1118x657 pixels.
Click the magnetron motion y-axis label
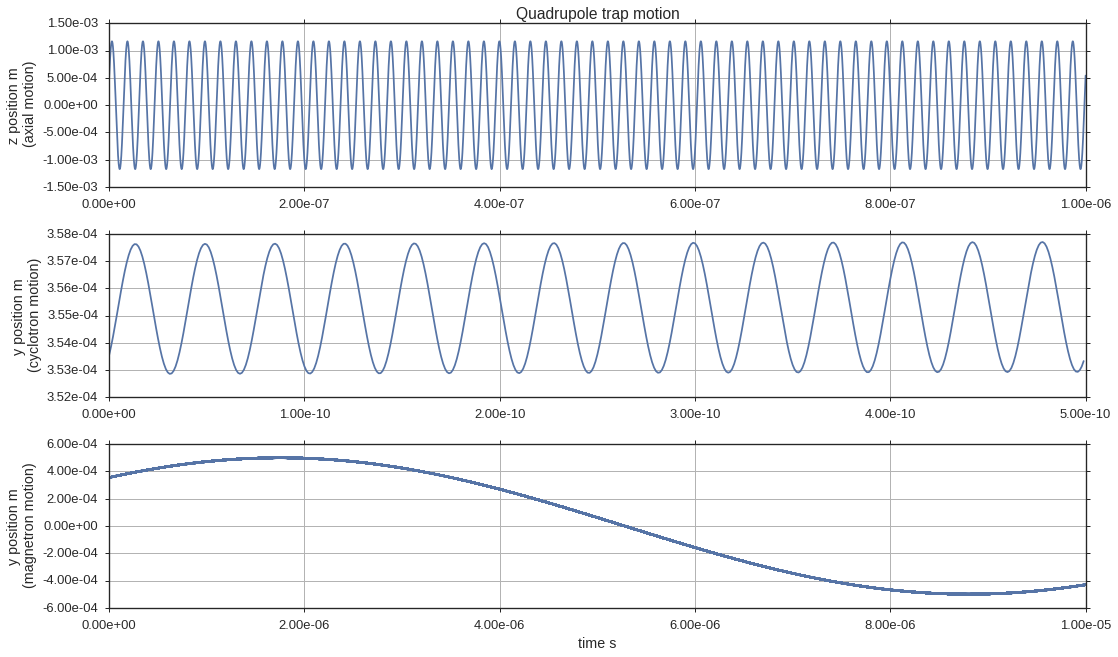tap(21, 525)
